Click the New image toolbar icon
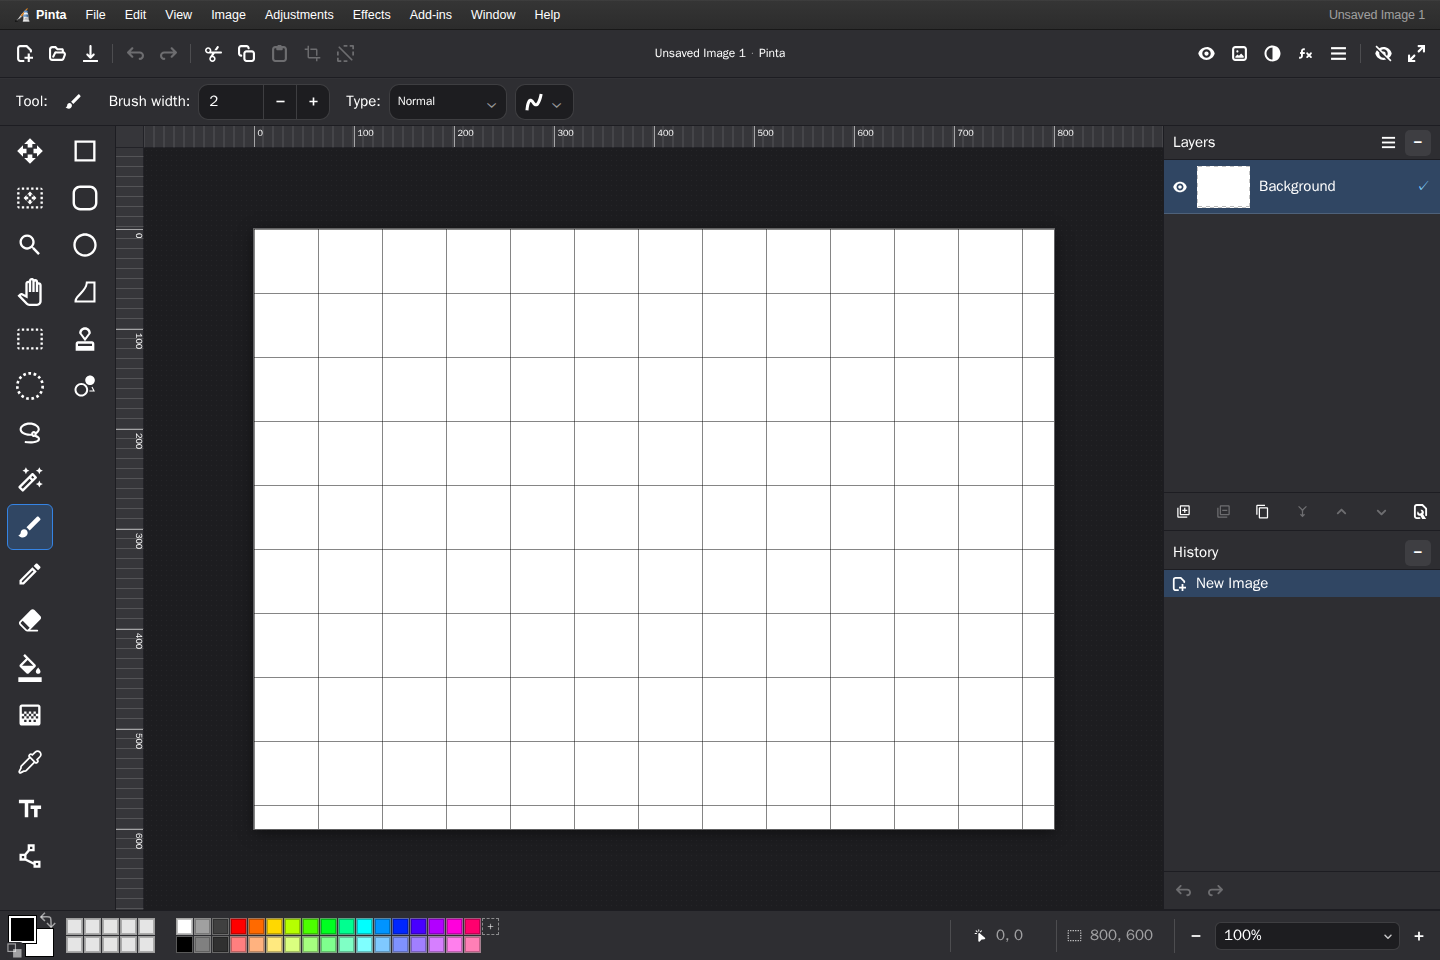 coord(25,54)
